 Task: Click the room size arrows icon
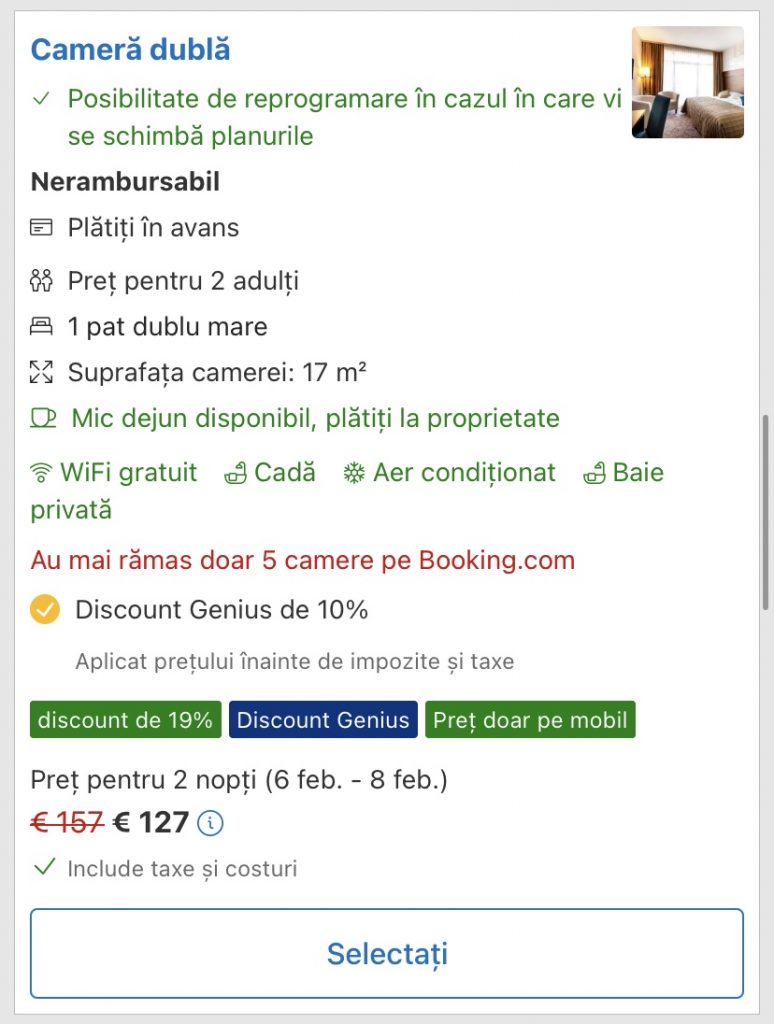[x=41, y=373]
